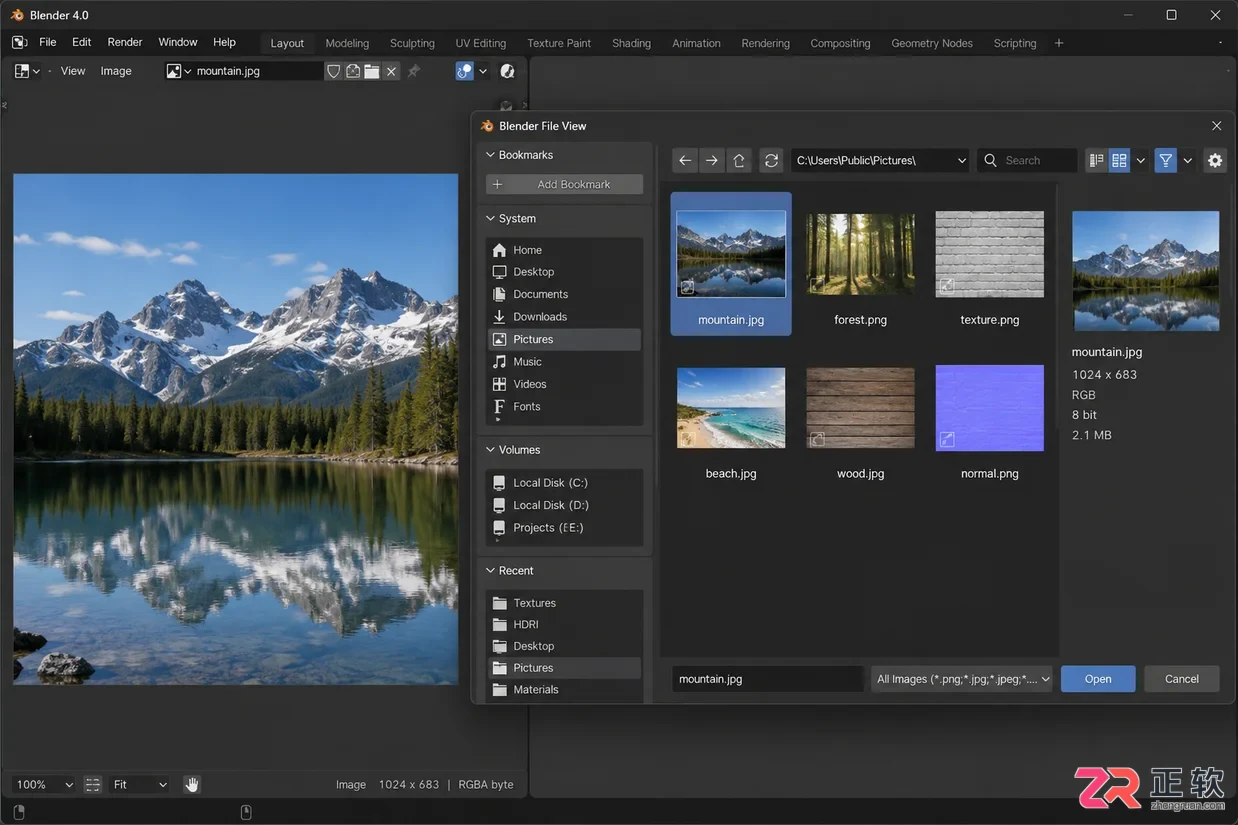Open the All Images file type dropdown
The height and width of the screenshot is (825, 1238).
pos(962,679)
